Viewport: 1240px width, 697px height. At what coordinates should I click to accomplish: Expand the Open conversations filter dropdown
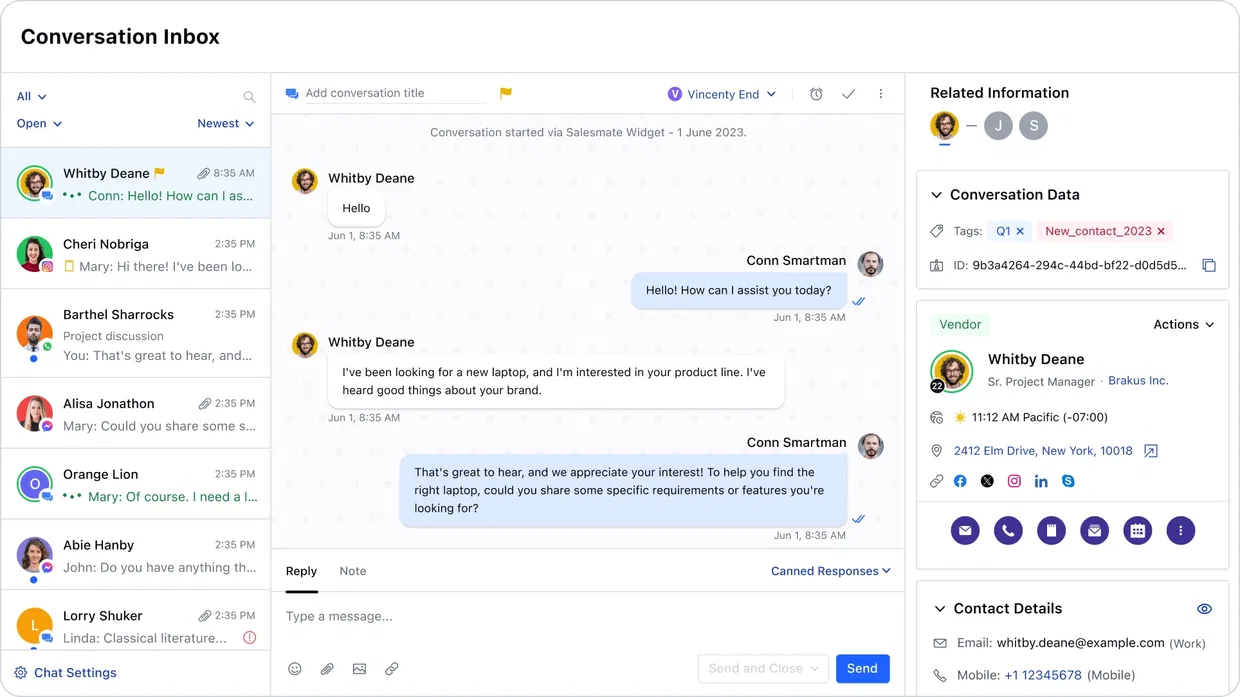coord(39,123)
